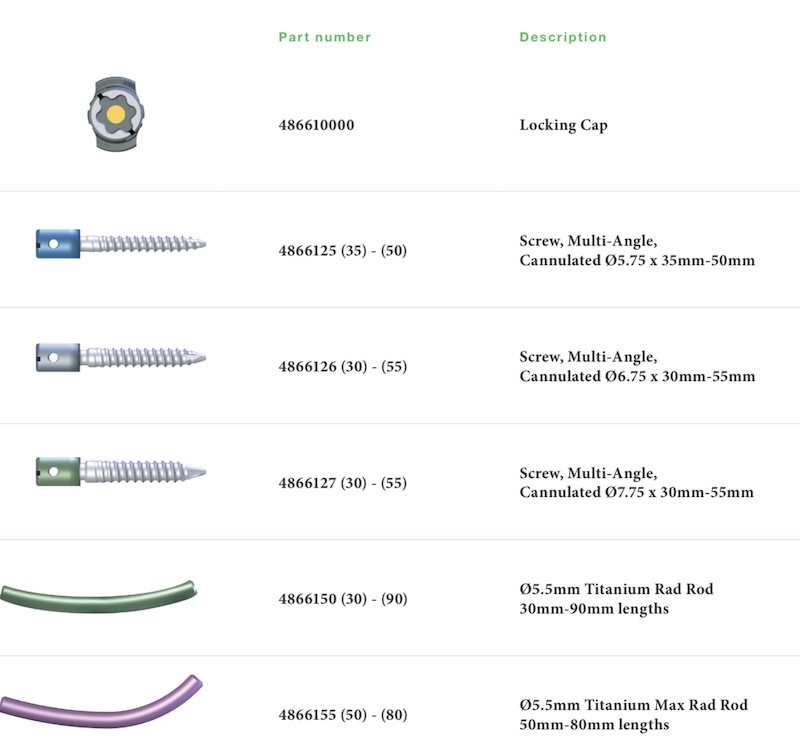Click the Locking Cap description text
The height and width of the screenshot is (751, 800).
point(563,126)
